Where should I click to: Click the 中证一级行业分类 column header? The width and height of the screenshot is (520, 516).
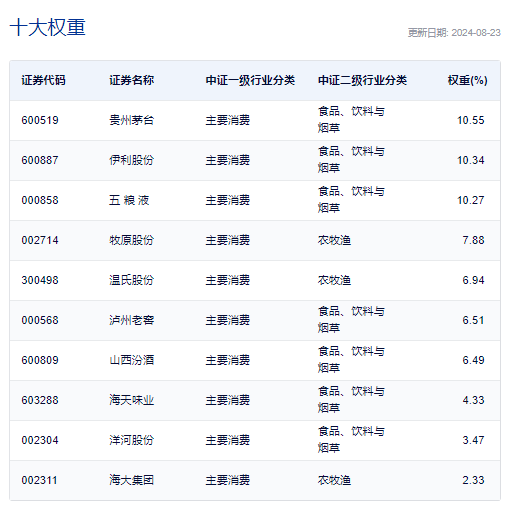tap(250, 80)
